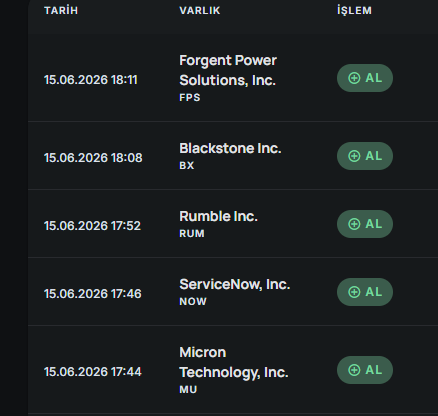
Task: Click the plus icon in Blackstone's AL badge
Action: pyautogui.click(x=354, y=156)
